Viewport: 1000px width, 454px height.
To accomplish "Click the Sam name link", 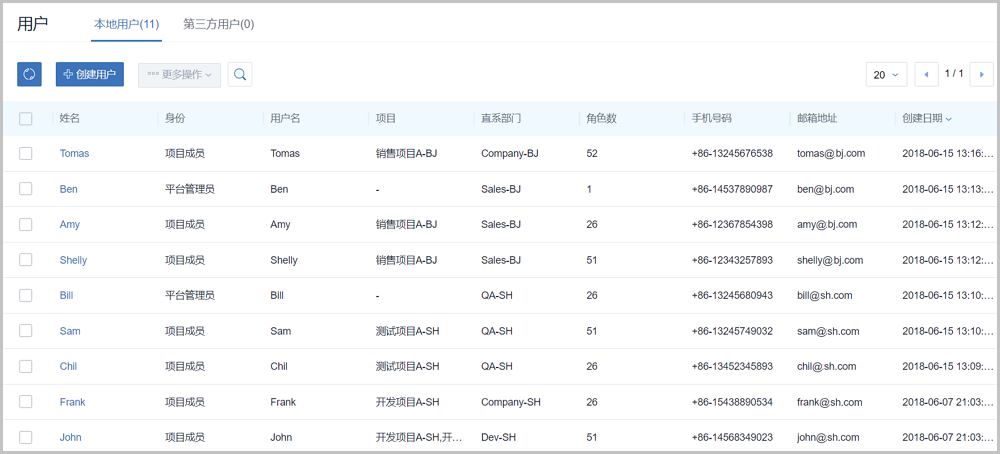I will coord(70,331).
